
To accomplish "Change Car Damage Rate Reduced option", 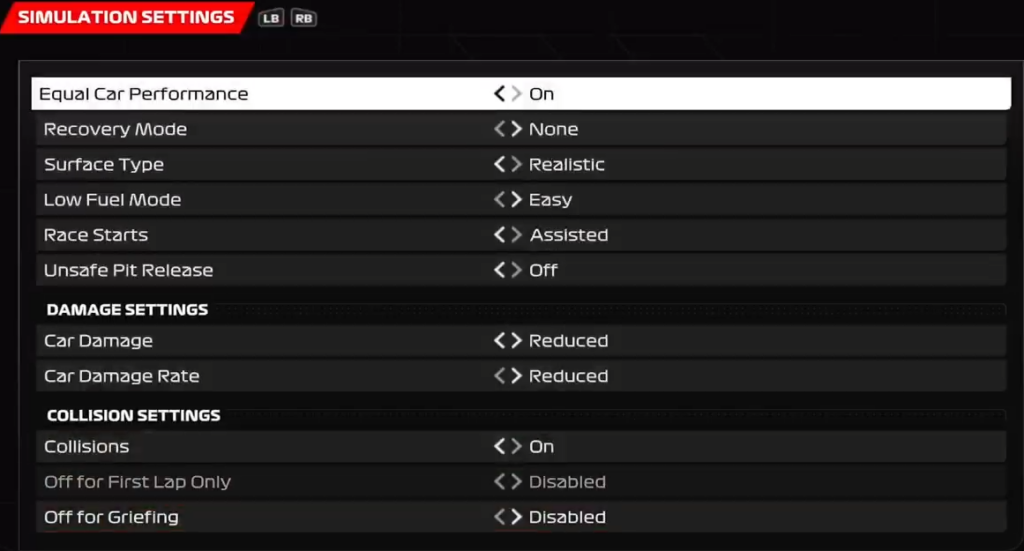I will (568, 376).
